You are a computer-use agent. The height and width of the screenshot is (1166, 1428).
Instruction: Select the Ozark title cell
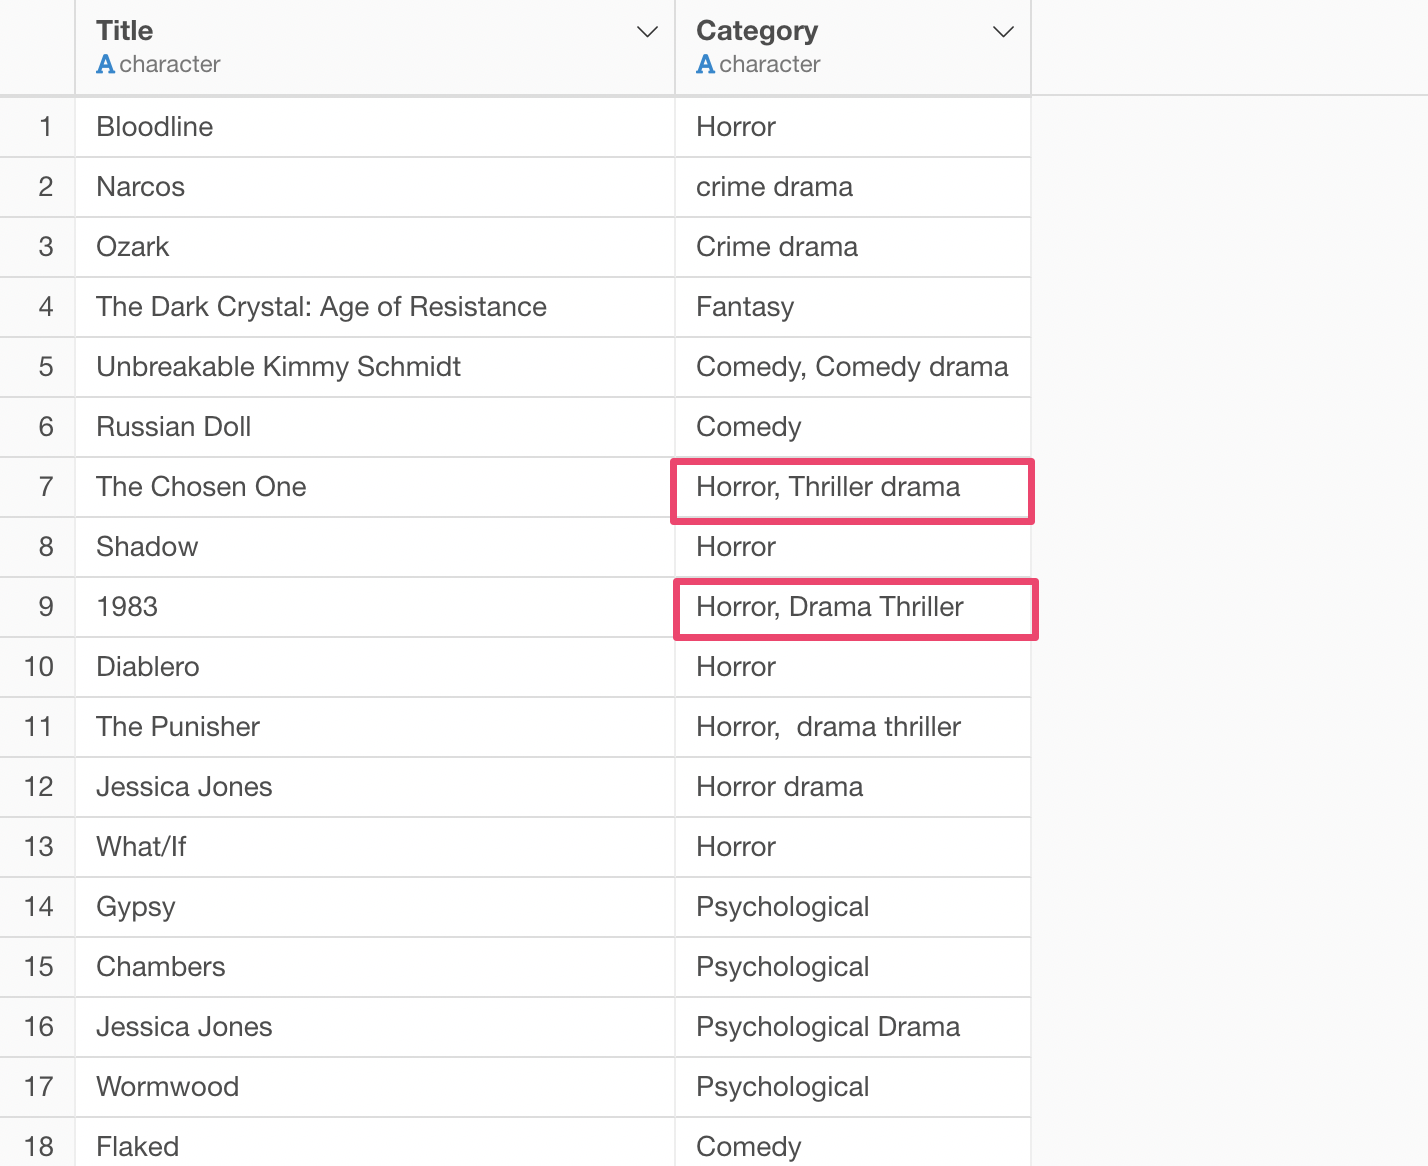pyautogui.click(x=375, y=247)
